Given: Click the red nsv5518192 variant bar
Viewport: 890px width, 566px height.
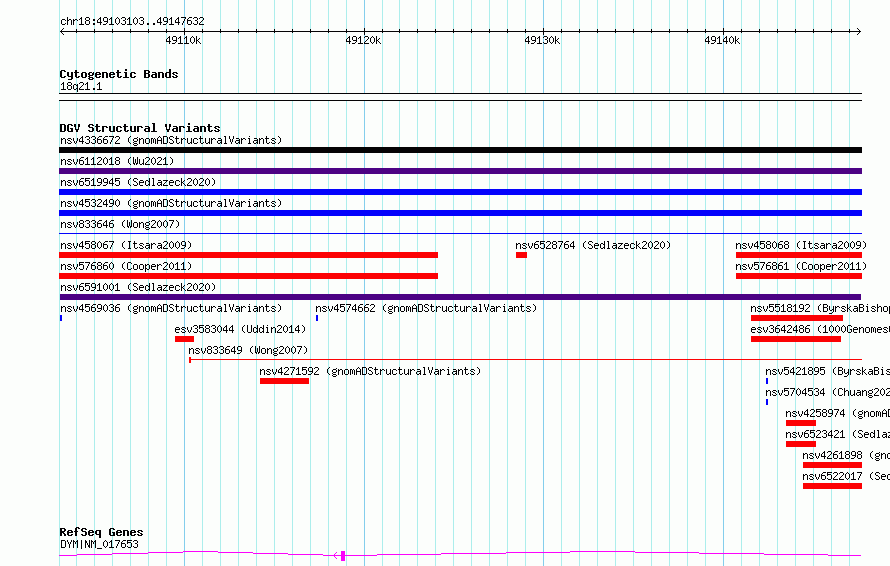Looking at the screenshot, I should pos(797,318).
